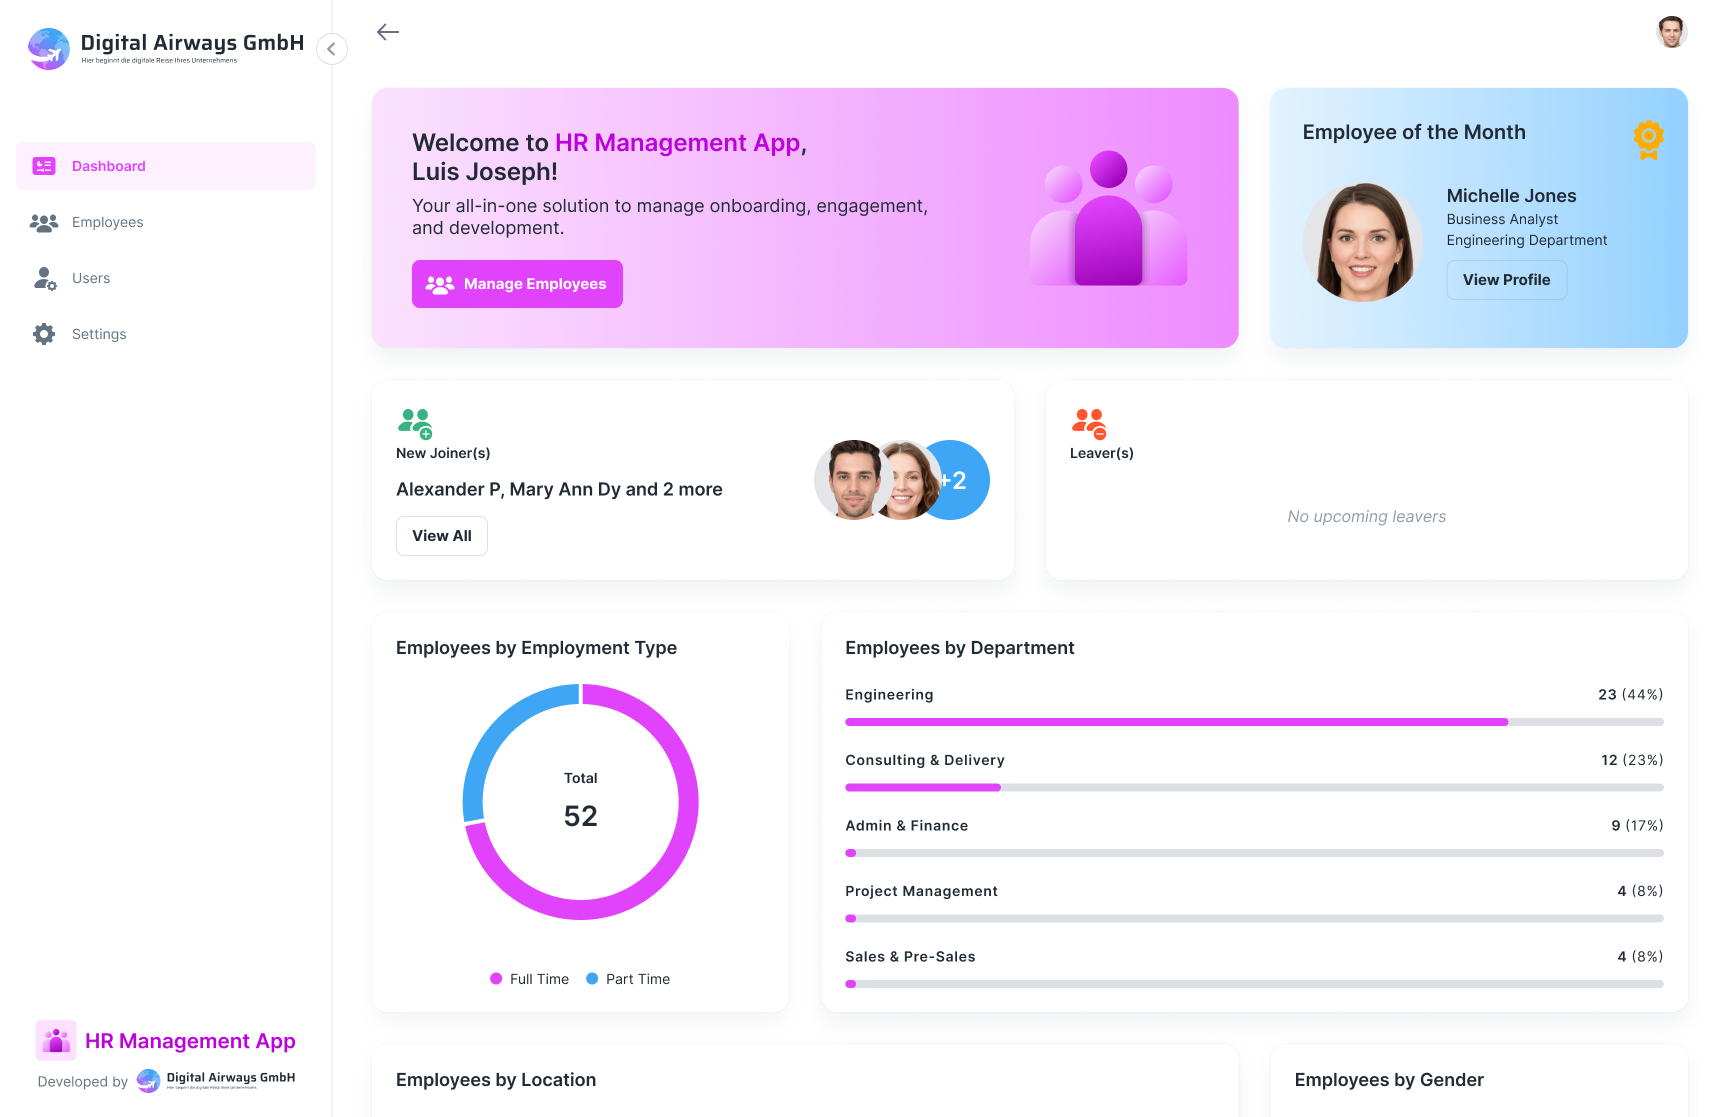Screen dimensions: 1728x1117
Task: Click the Sales & Pre-Sales progress bar
Action: tap(1254, 984)
